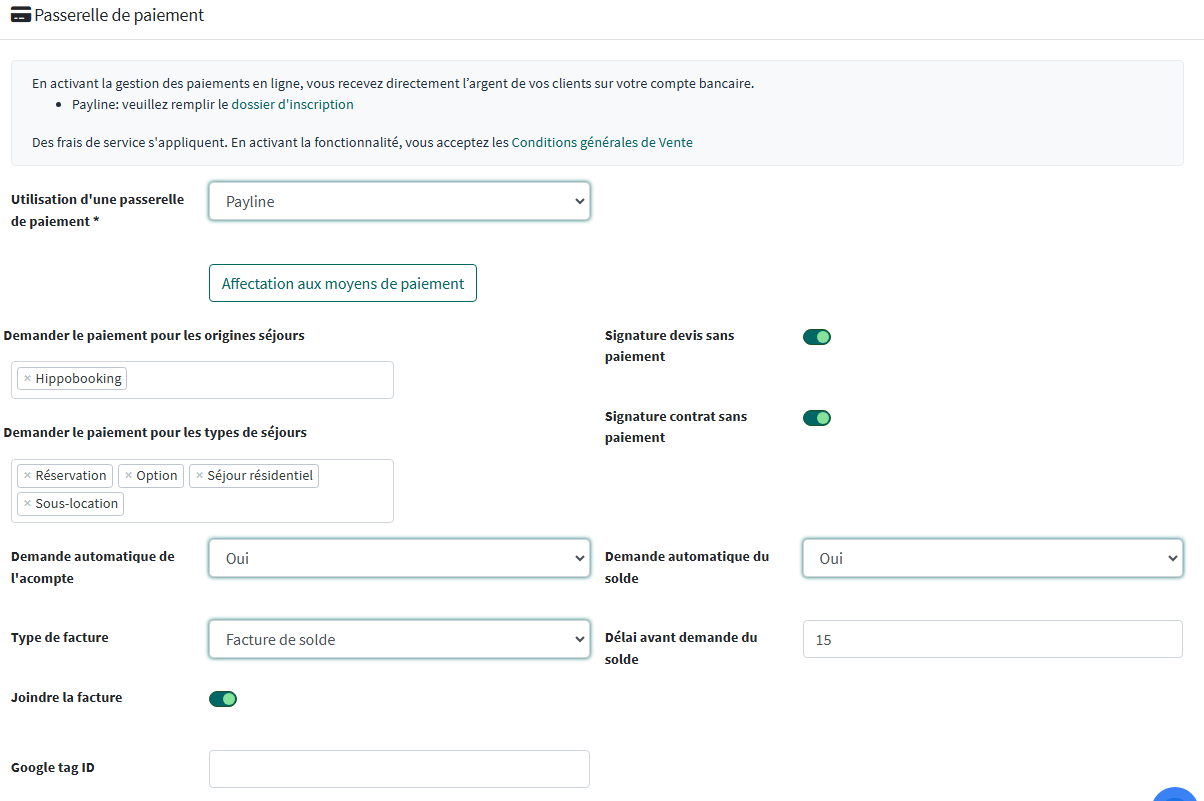Remove the Hippobooking tag
1204x801 pixels.
pos(27,379)
